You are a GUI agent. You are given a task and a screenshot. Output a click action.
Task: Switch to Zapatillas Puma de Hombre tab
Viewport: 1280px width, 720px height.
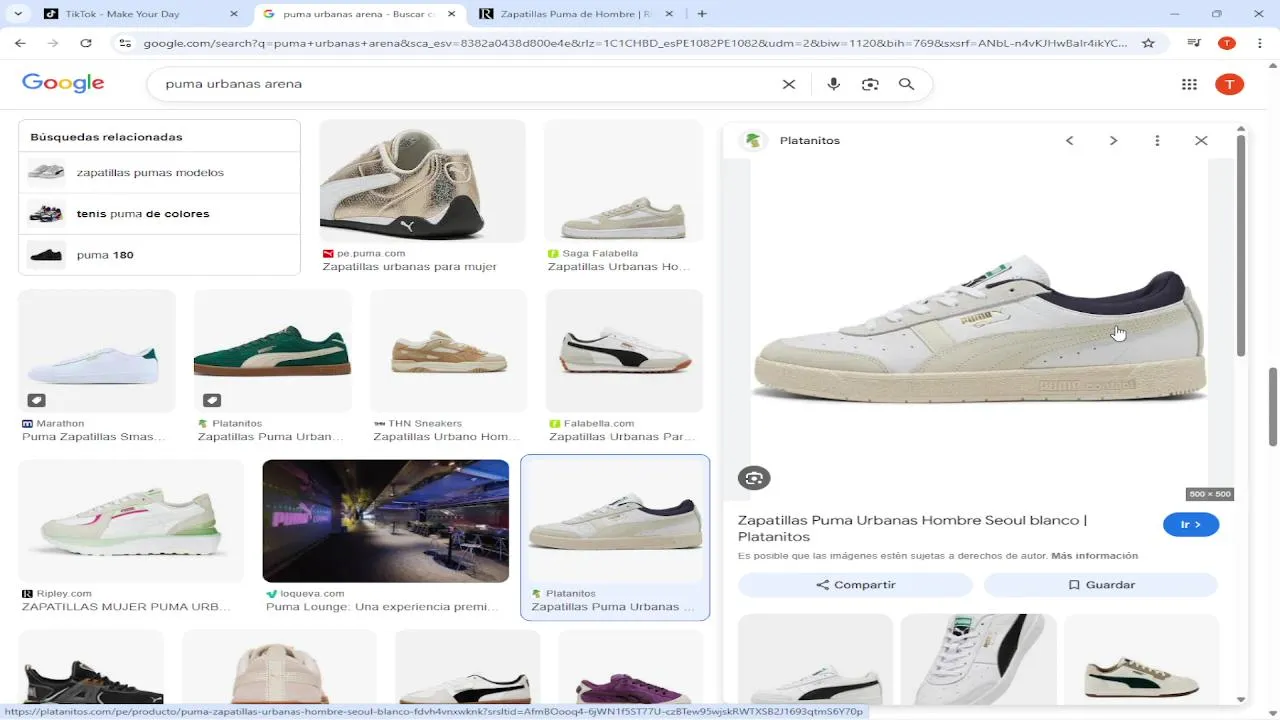point(577,14)
